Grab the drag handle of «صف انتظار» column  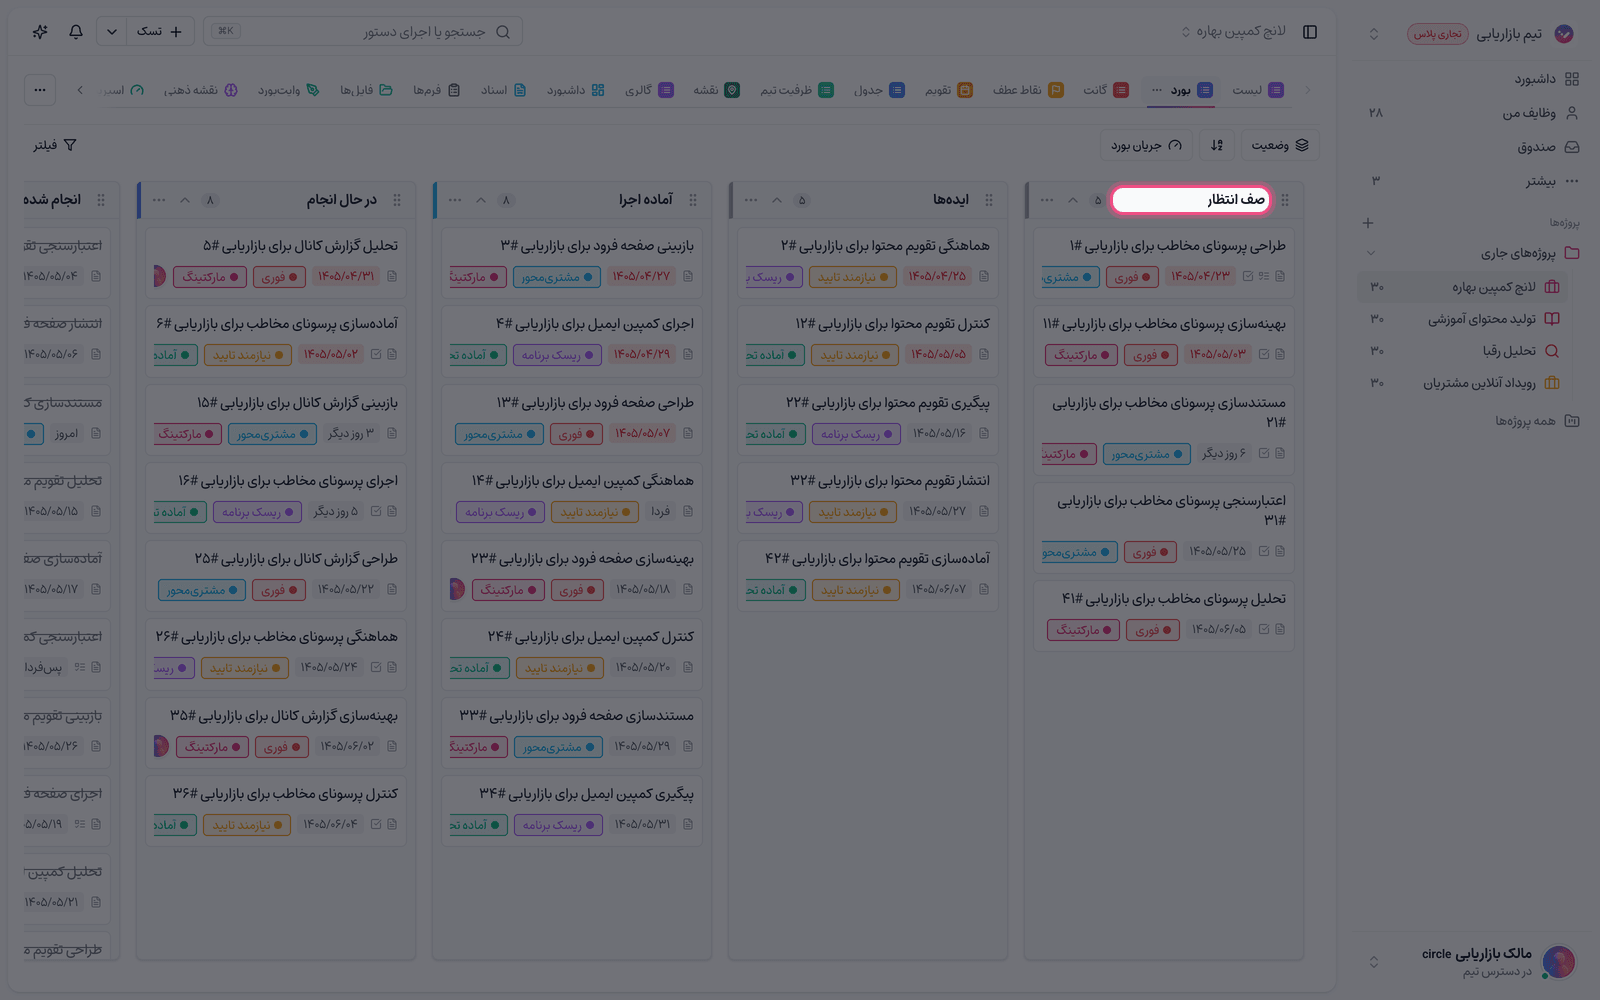coord(1285,200)
